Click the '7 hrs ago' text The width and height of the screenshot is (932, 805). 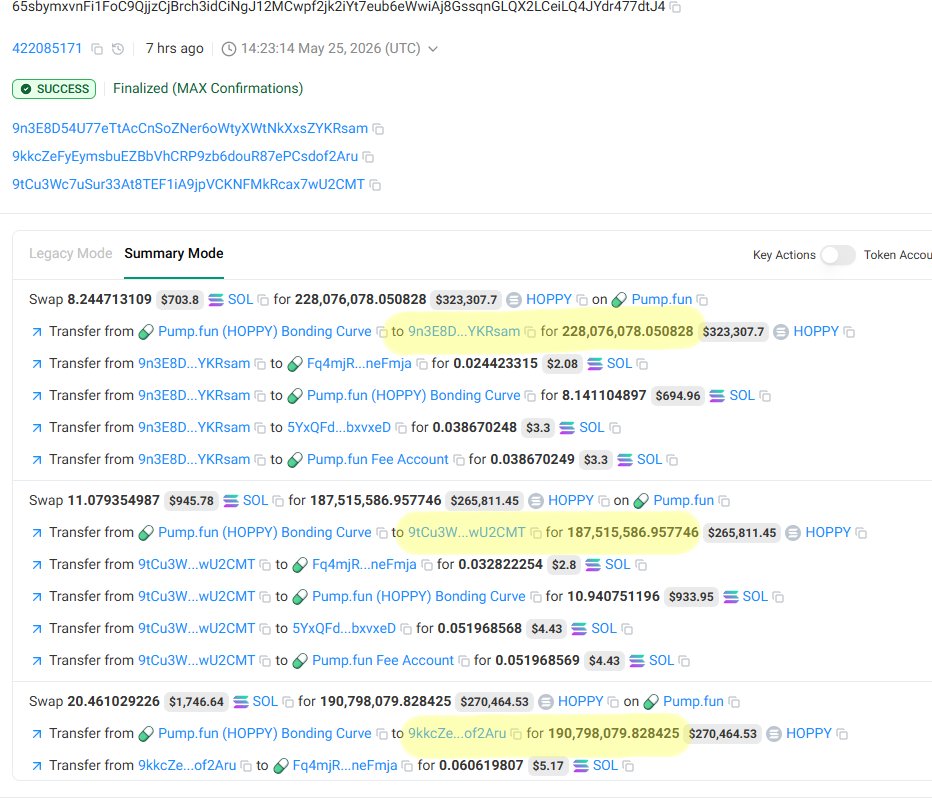[x=175, y=48]
